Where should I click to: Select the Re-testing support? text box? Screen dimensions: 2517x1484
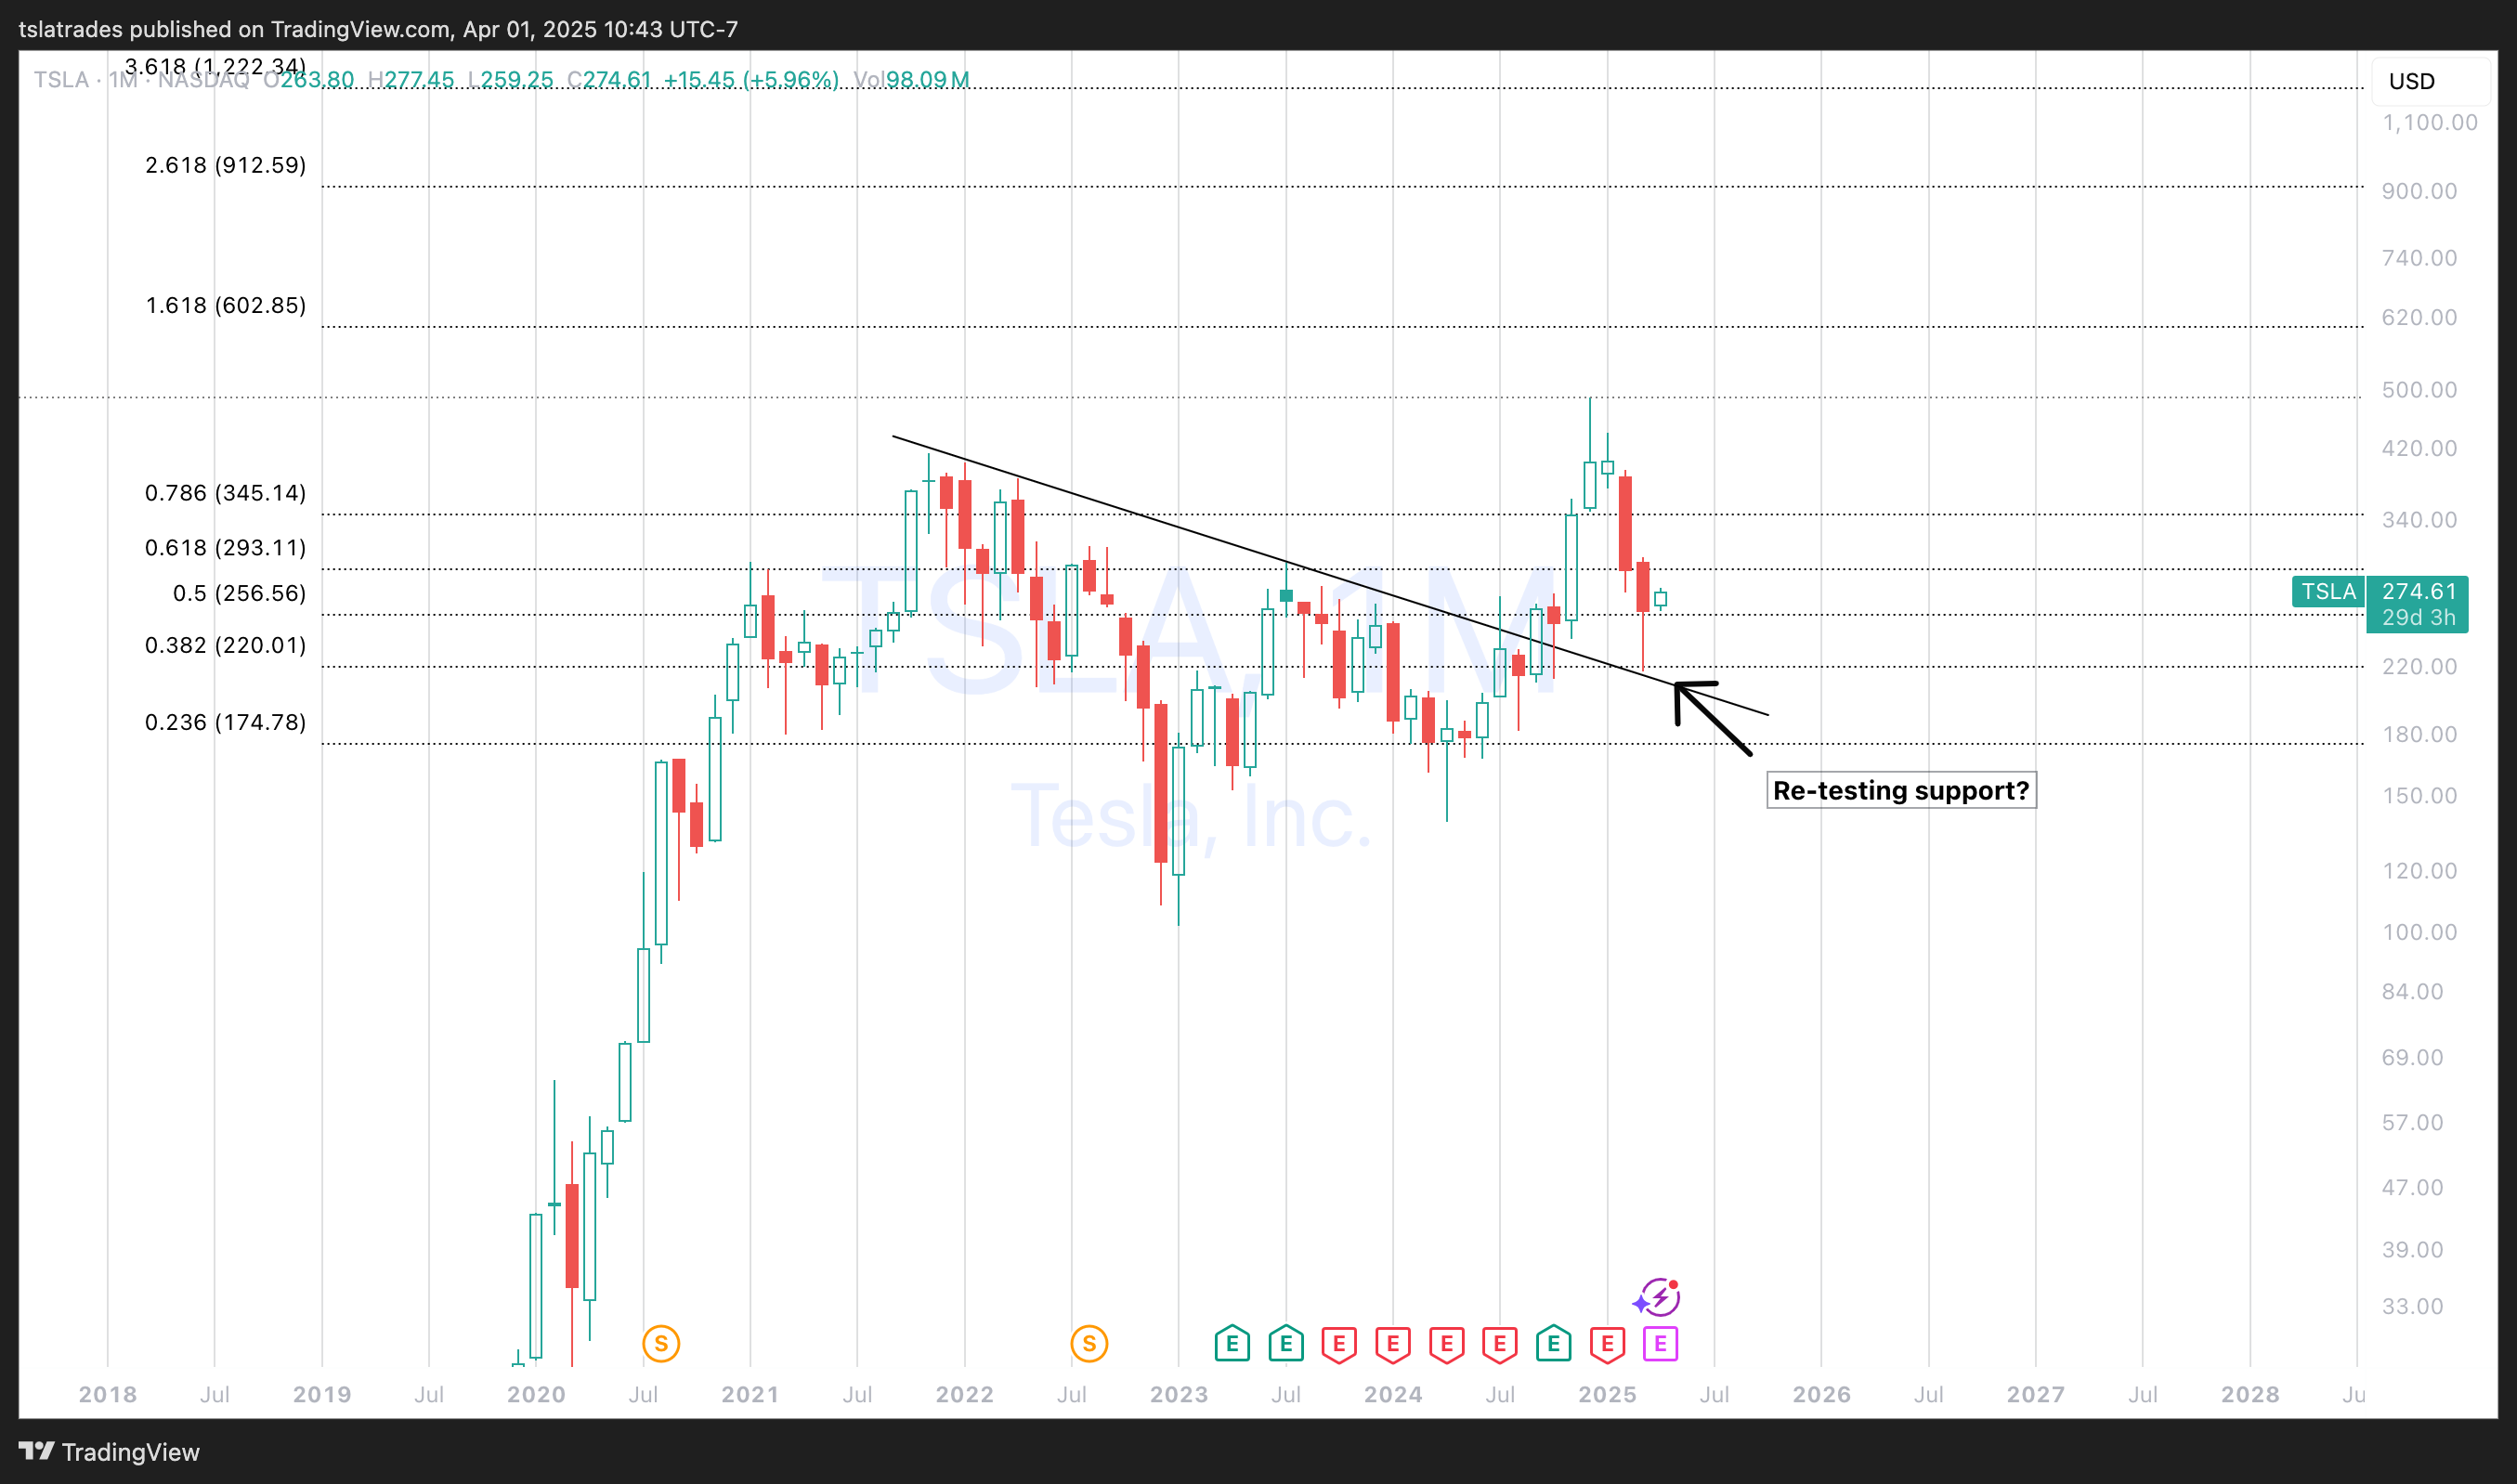tap(1900, 790)
